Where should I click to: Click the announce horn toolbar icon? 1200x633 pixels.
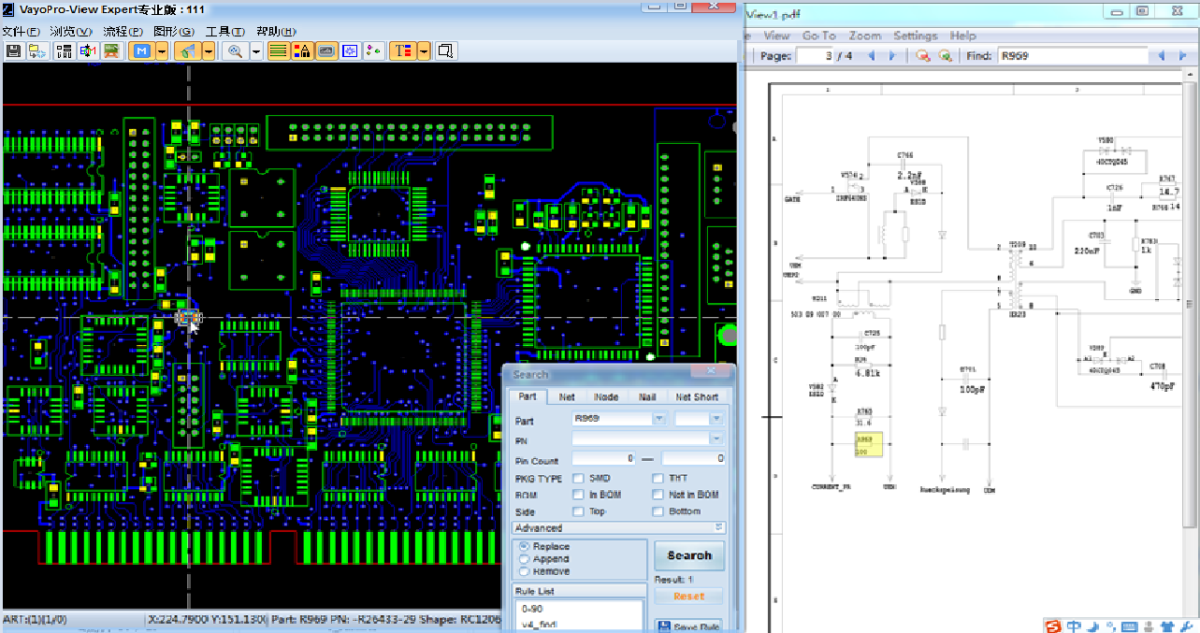(188, 51)
